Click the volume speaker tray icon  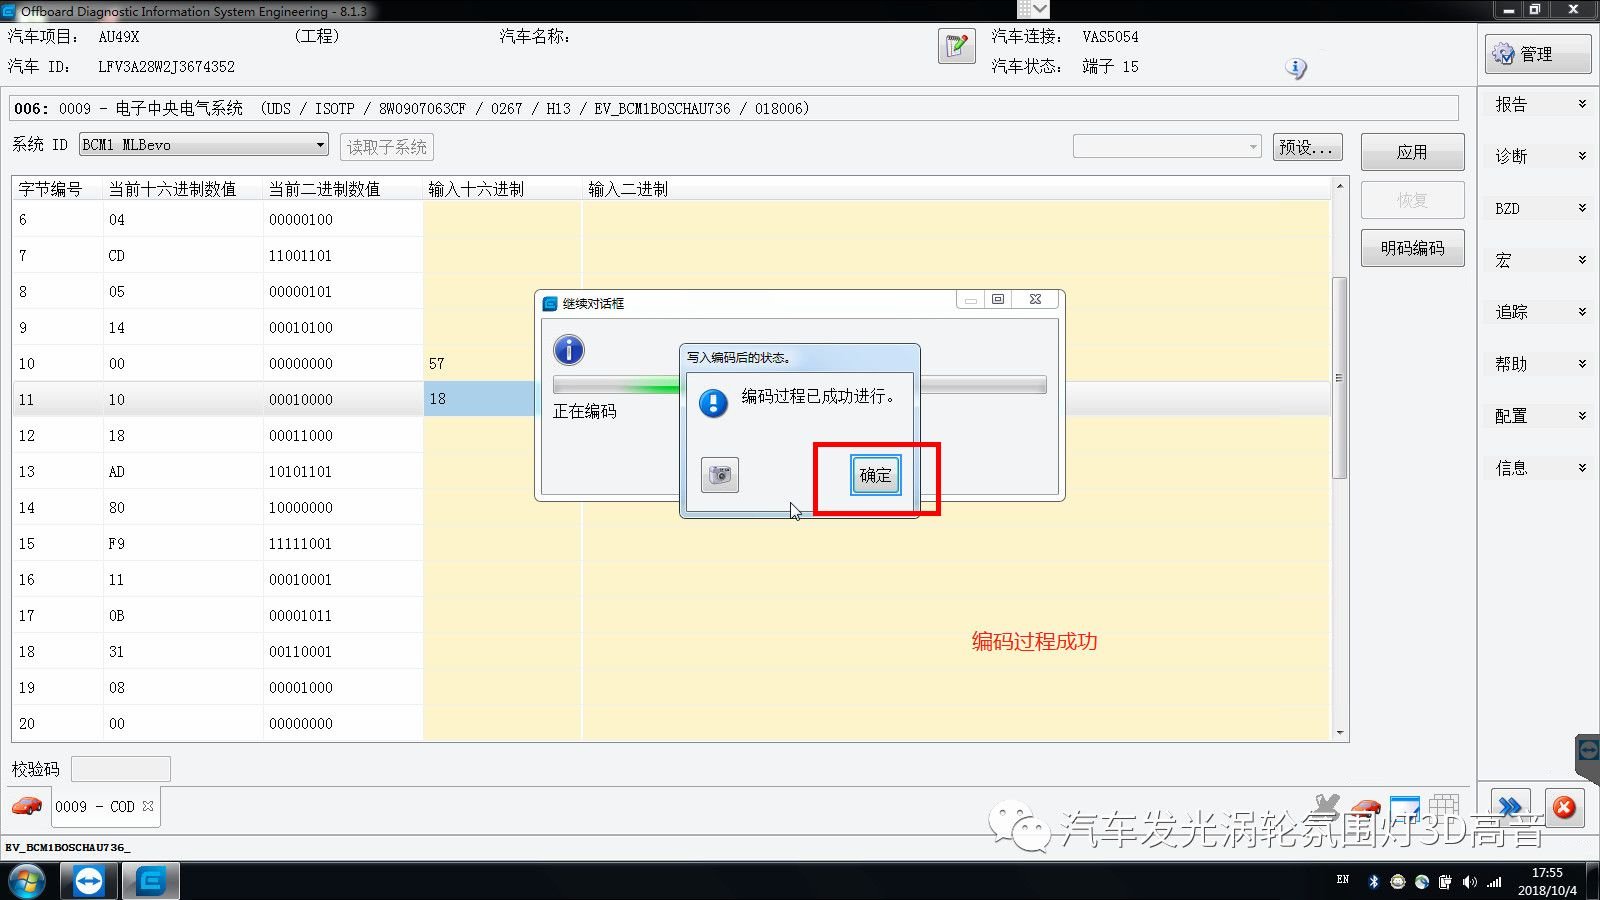(1468, 881)
